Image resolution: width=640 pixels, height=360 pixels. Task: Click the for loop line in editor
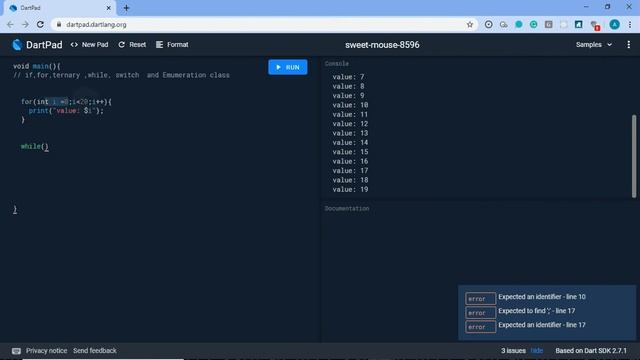(x=66, y=102)
